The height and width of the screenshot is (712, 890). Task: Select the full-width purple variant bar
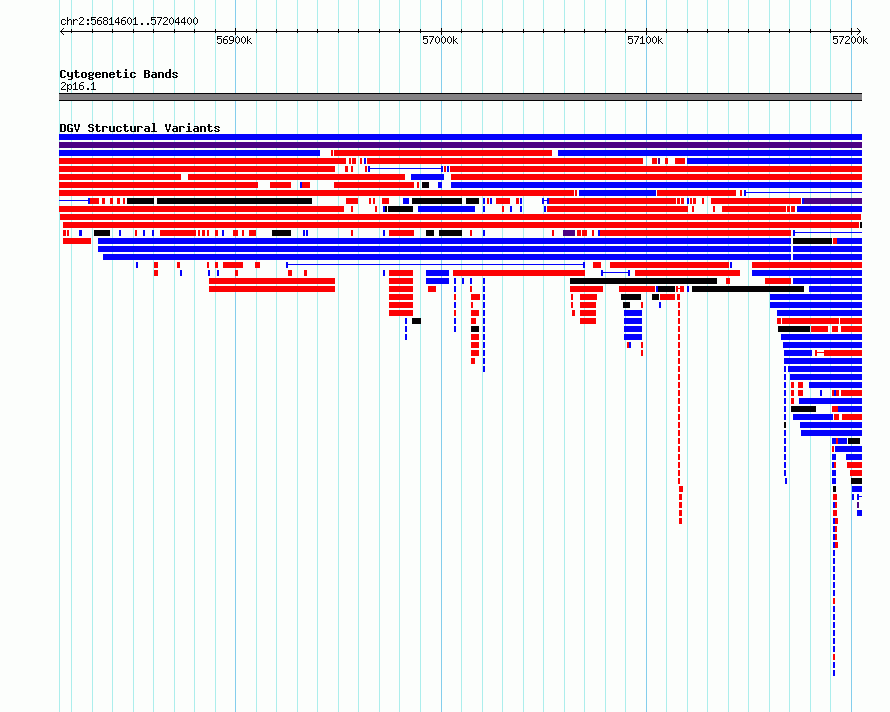point(460,145)
